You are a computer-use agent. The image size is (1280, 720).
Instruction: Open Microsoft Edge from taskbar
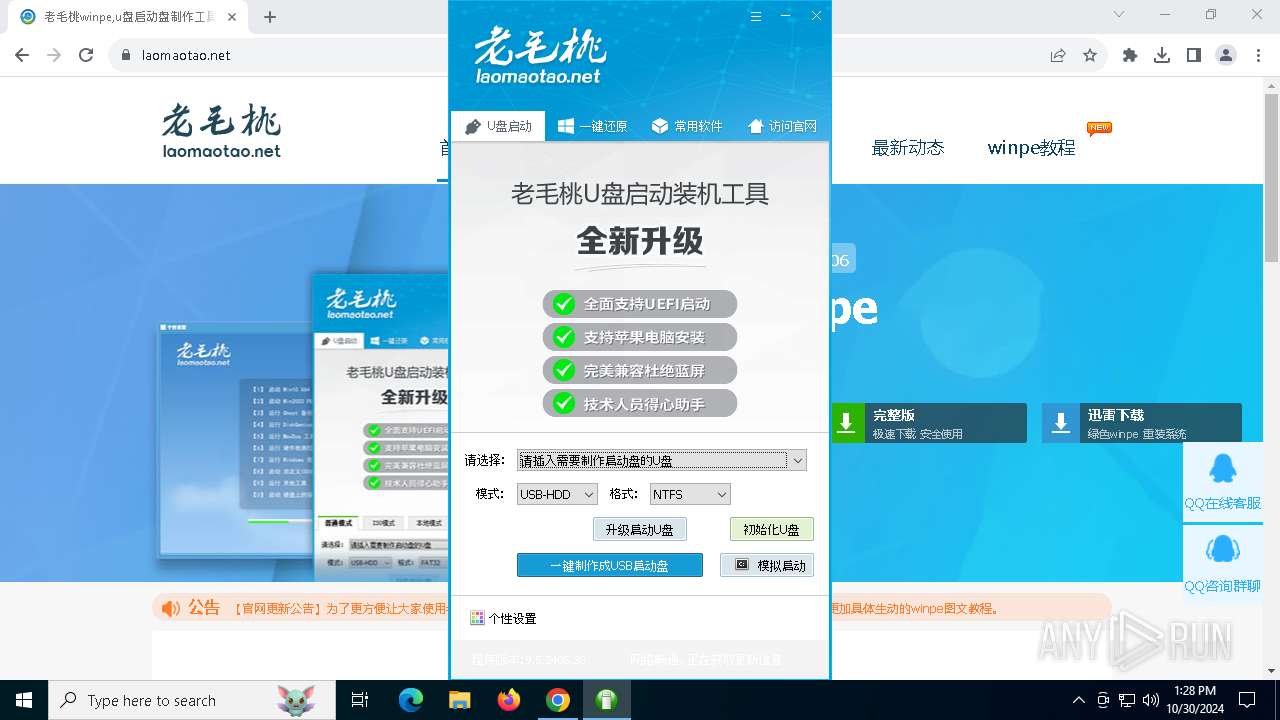(411, 700)
